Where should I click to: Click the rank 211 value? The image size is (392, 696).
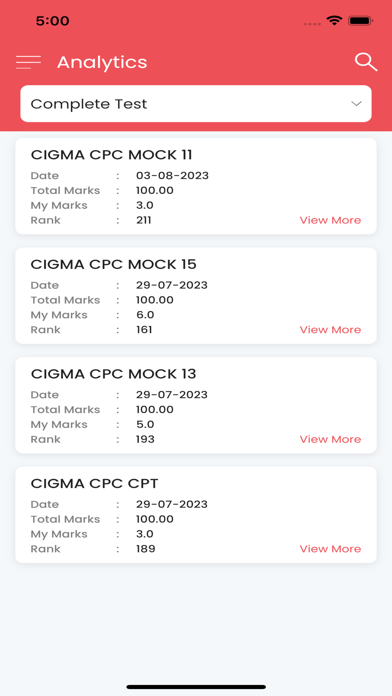coord(144,220)
